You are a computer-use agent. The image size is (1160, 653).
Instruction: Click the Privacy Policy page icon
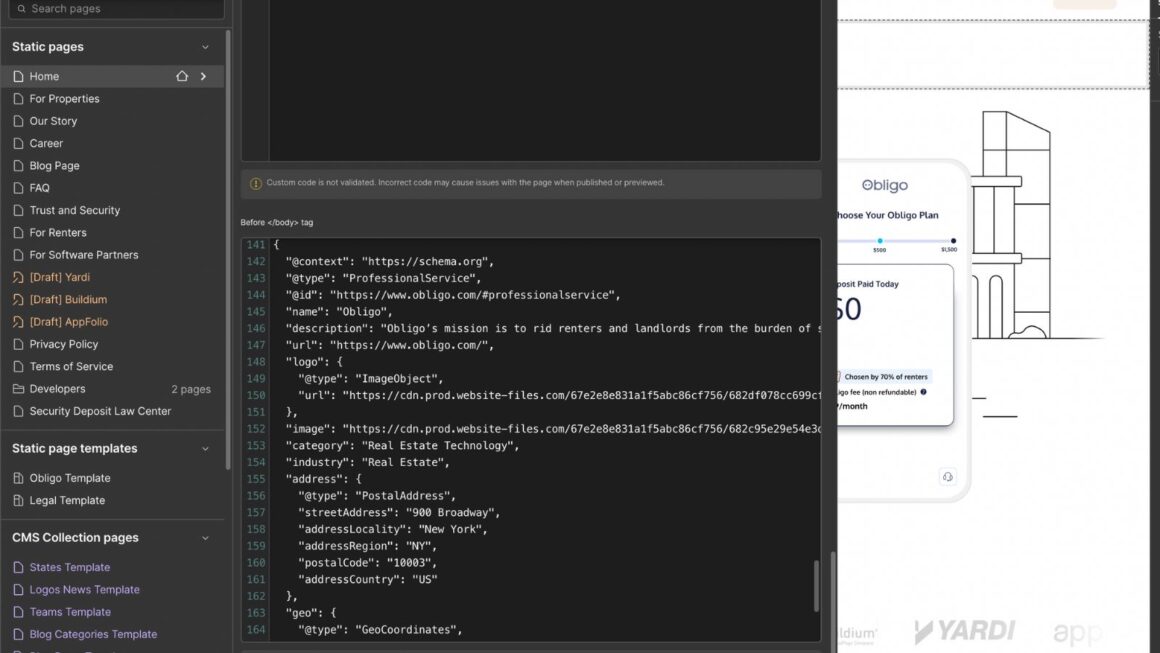[x=18, y=344]
